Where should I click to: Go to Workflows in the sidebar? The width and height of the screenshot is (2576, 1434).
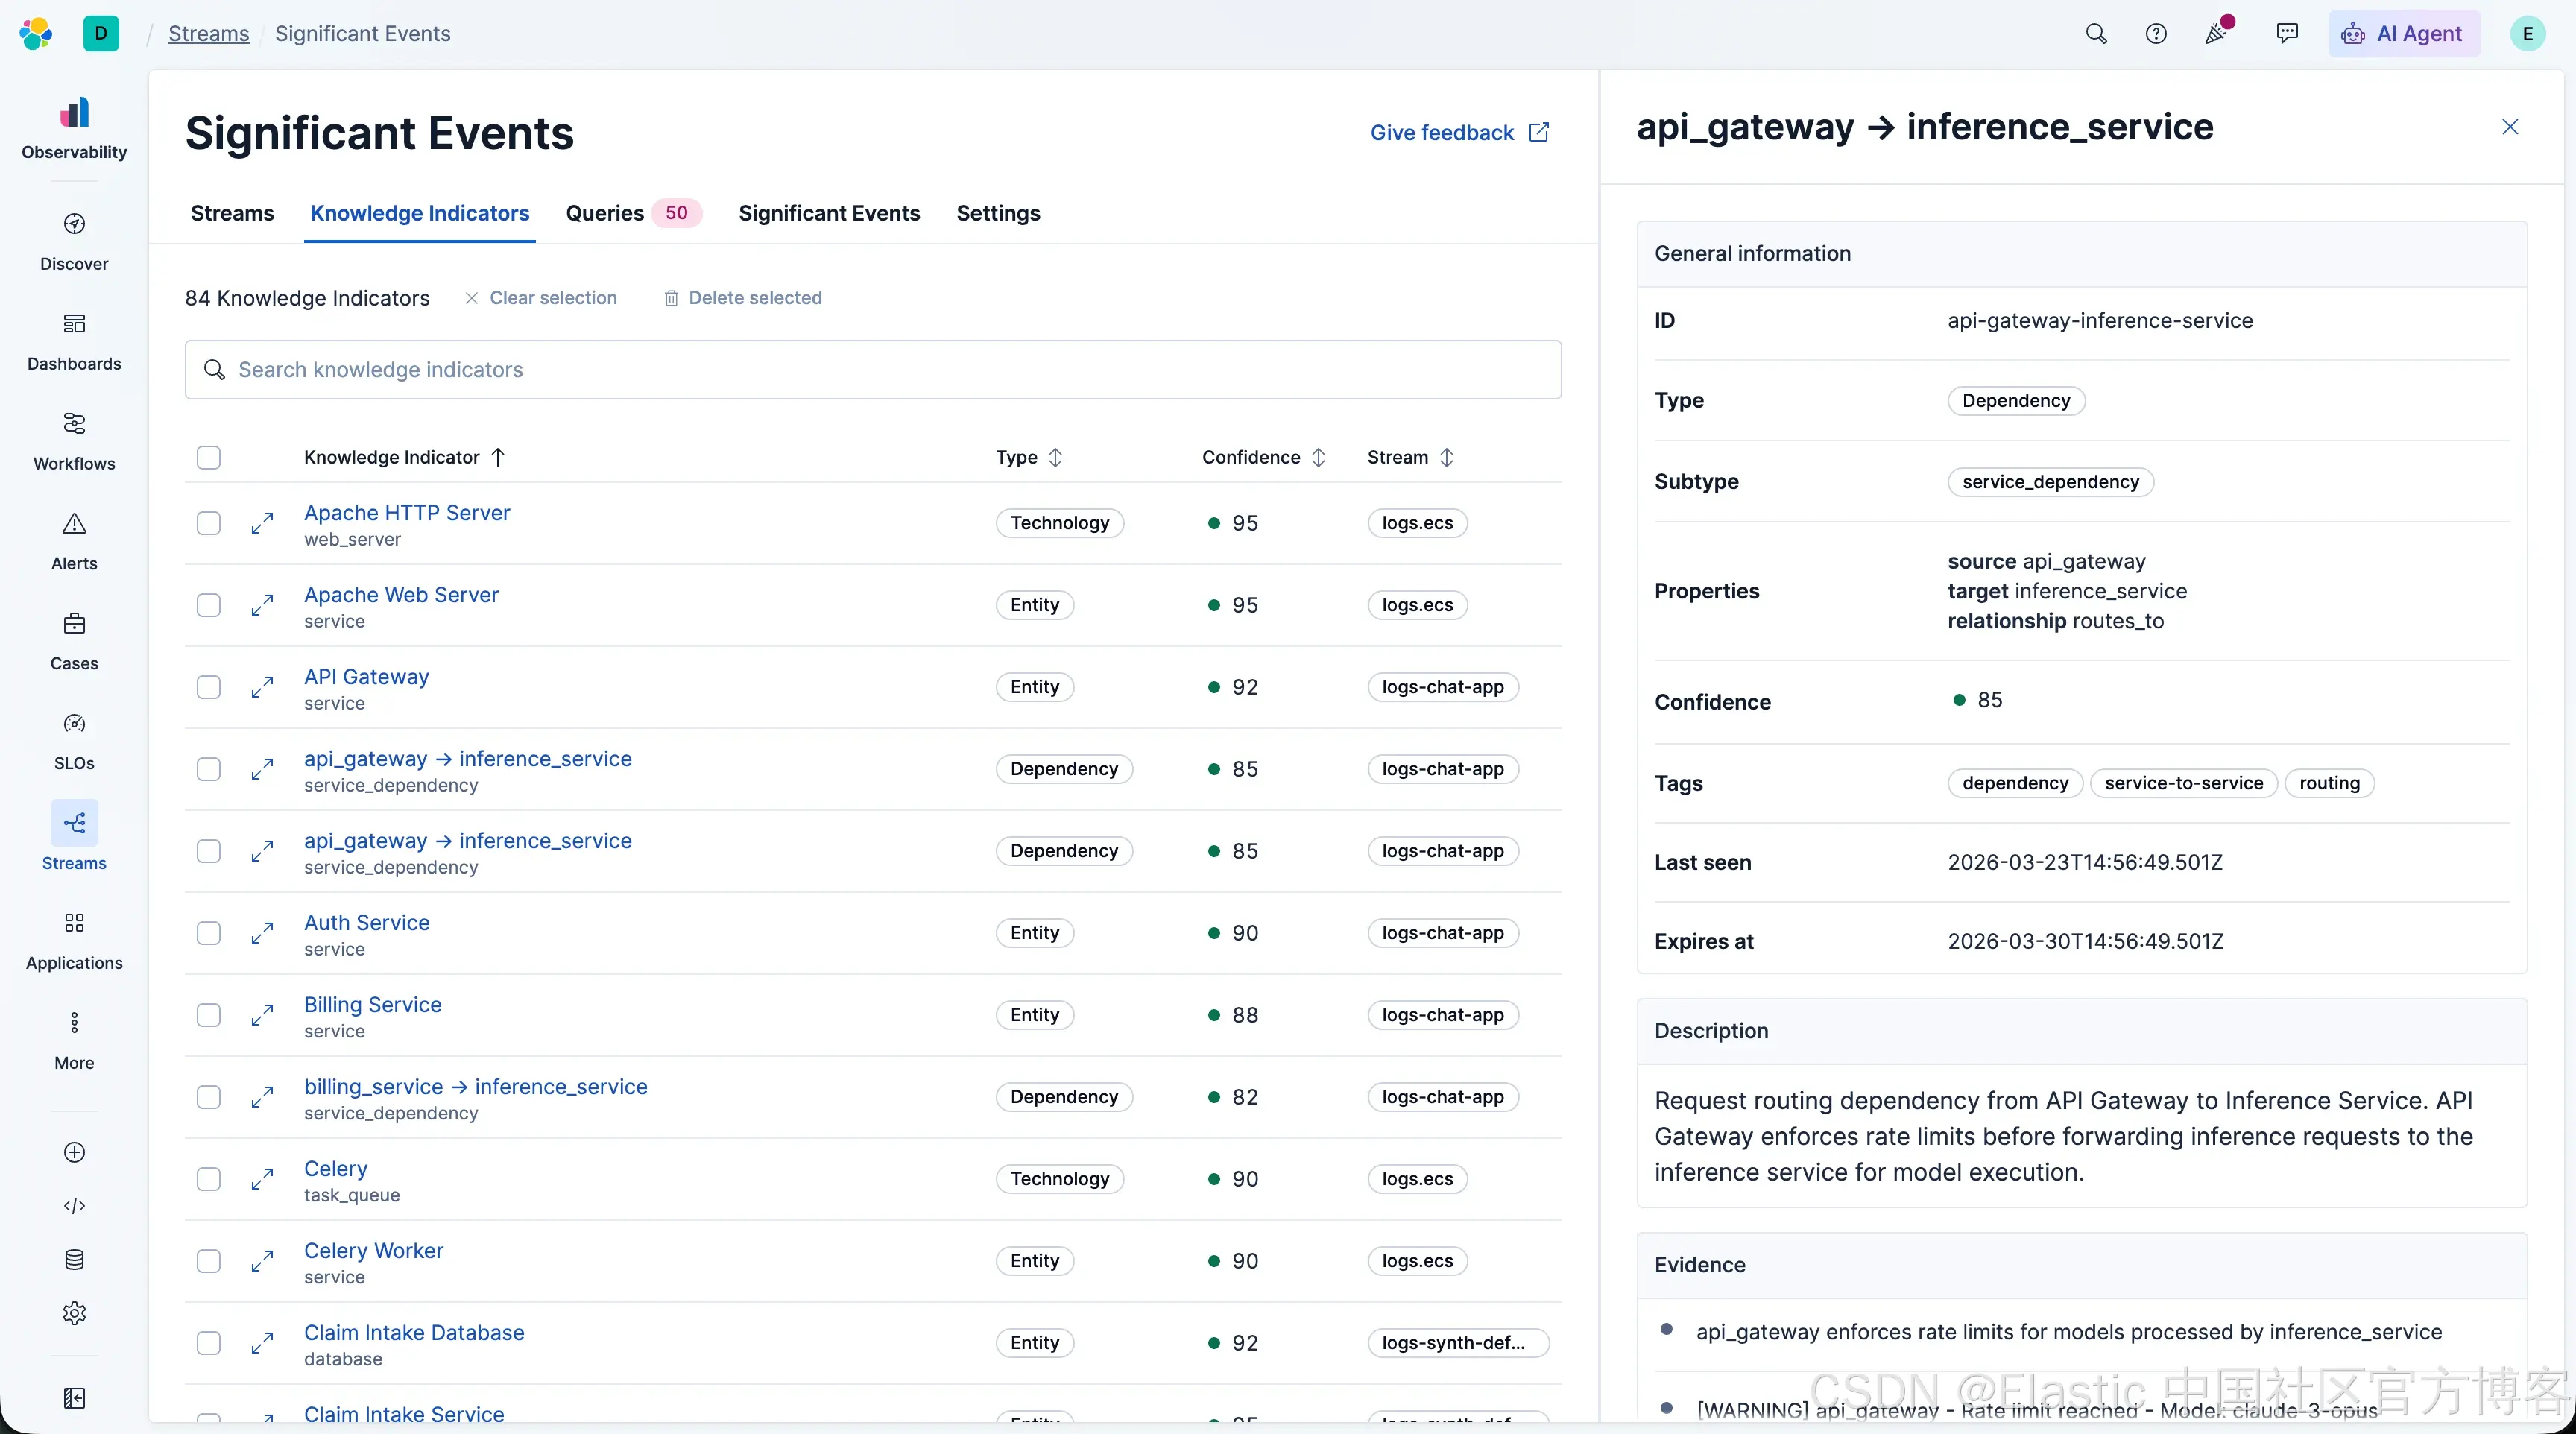(74, 442)
